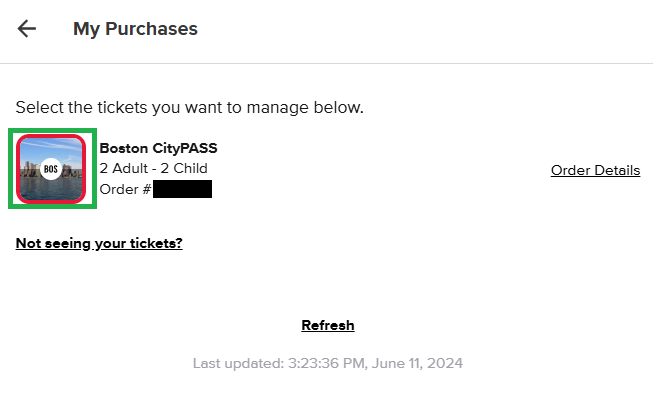
Task: Click the My Purchases page heading
Action: point(135,29)
